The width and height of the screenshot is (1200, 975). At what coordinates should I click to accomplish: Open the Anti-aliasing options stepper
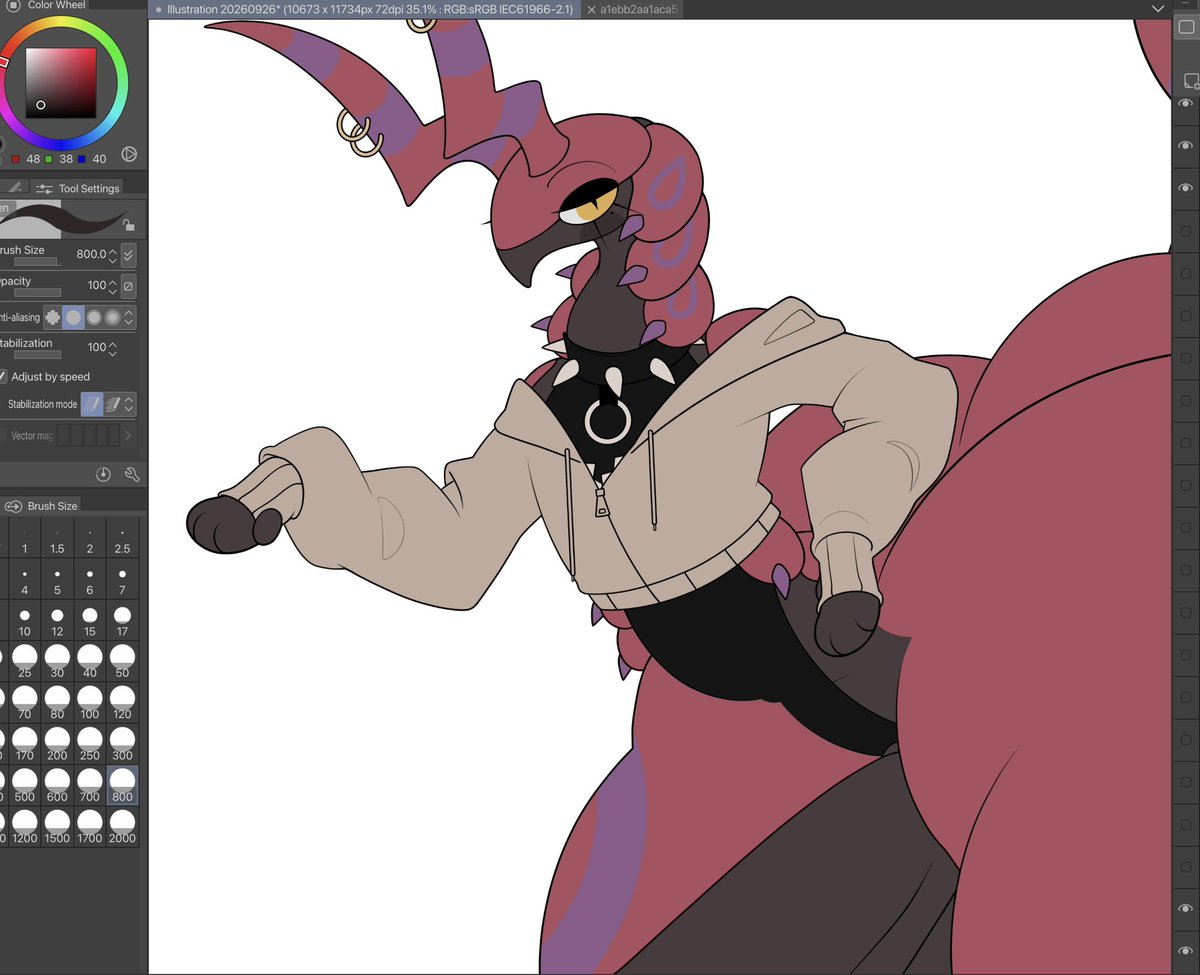tap(129, 318)
